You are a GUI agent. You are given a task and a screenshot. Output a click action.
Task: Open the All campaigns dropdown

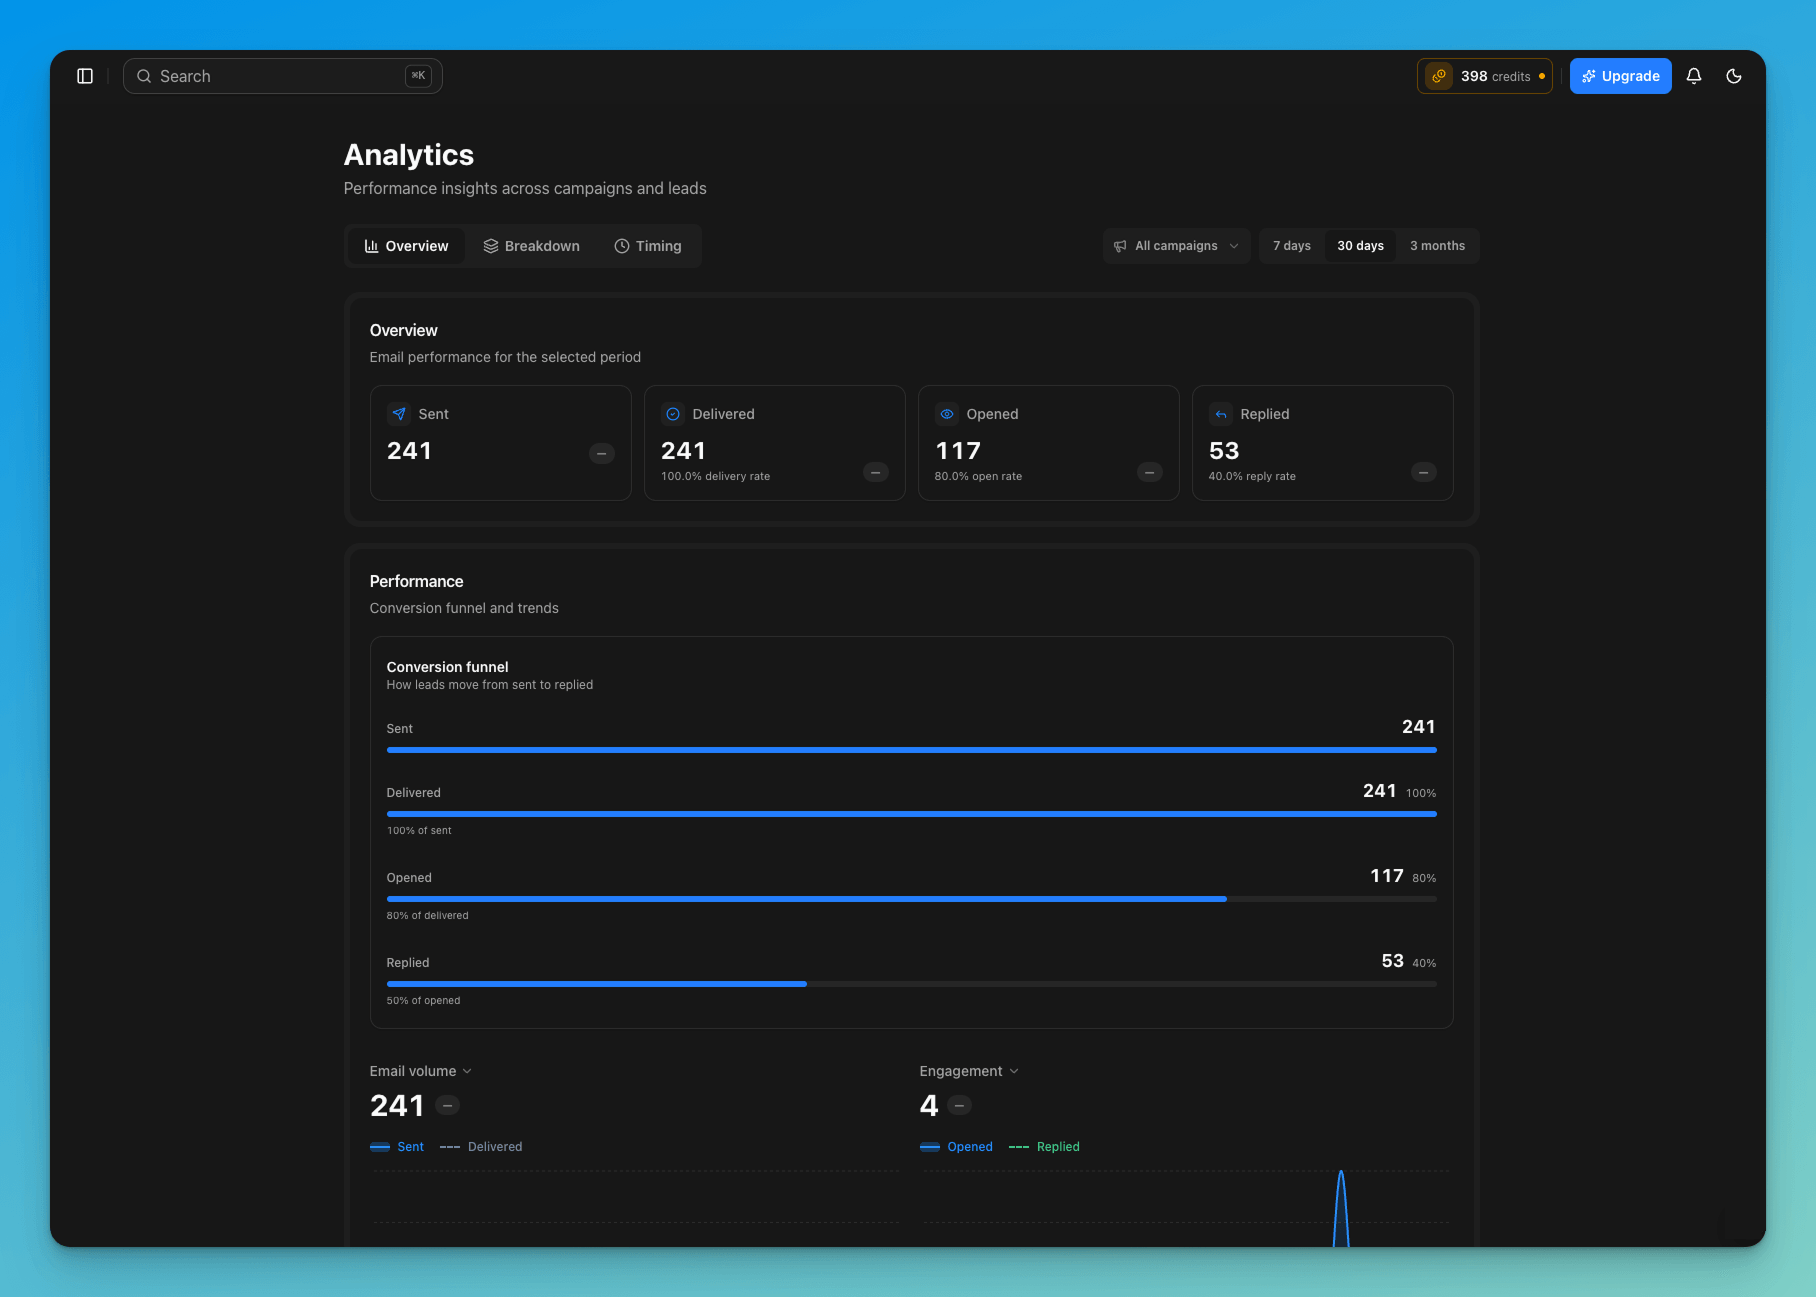1176,246
